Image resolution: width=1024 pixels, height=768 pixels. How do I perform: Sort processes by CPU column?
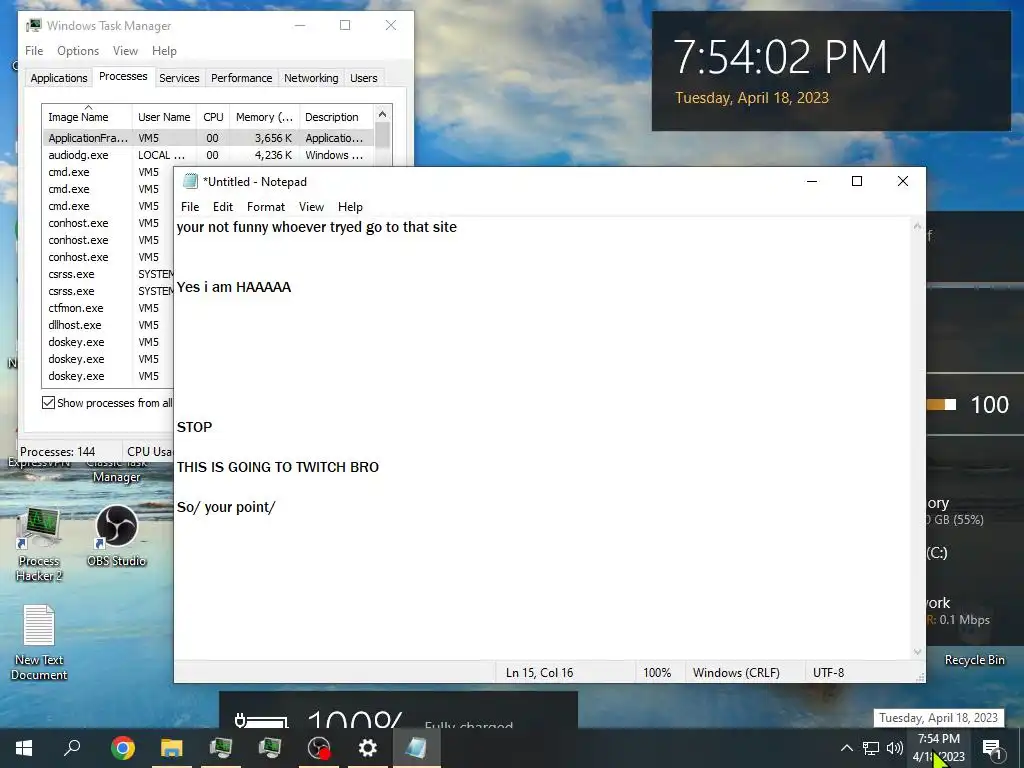tap(213, 117)
